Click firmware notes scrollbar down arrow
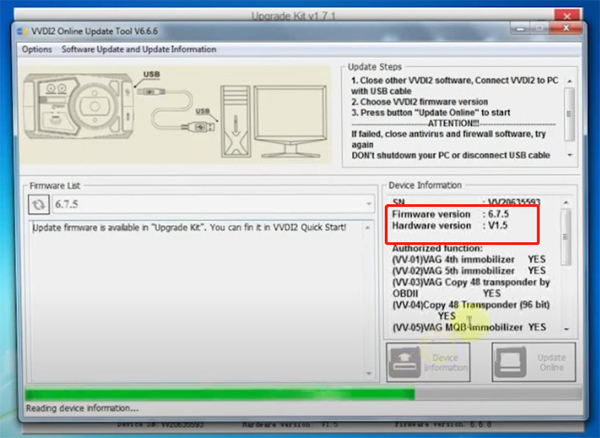 pyautogui.click(x=368, y=373)
